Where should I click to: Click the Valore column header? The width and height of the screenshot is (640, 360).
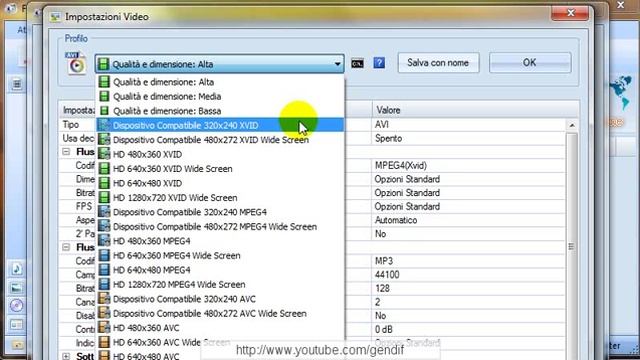click(x=475, y=110)
